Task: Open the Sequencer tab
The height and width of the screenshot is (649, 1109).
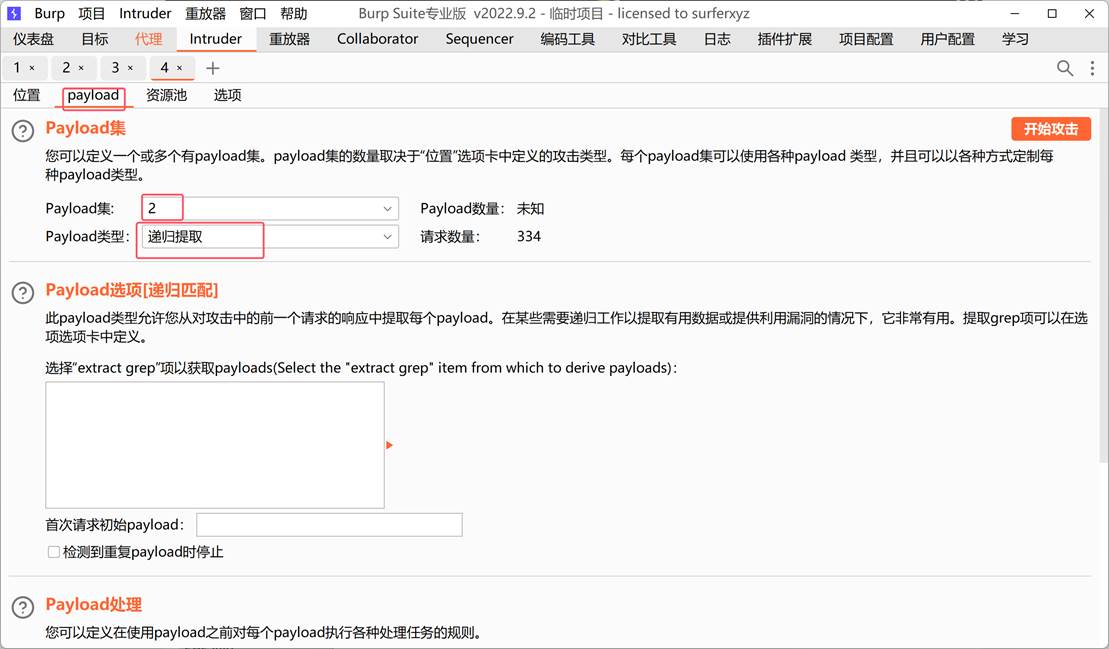Action: pyautogui.click(x=480, y=39)
